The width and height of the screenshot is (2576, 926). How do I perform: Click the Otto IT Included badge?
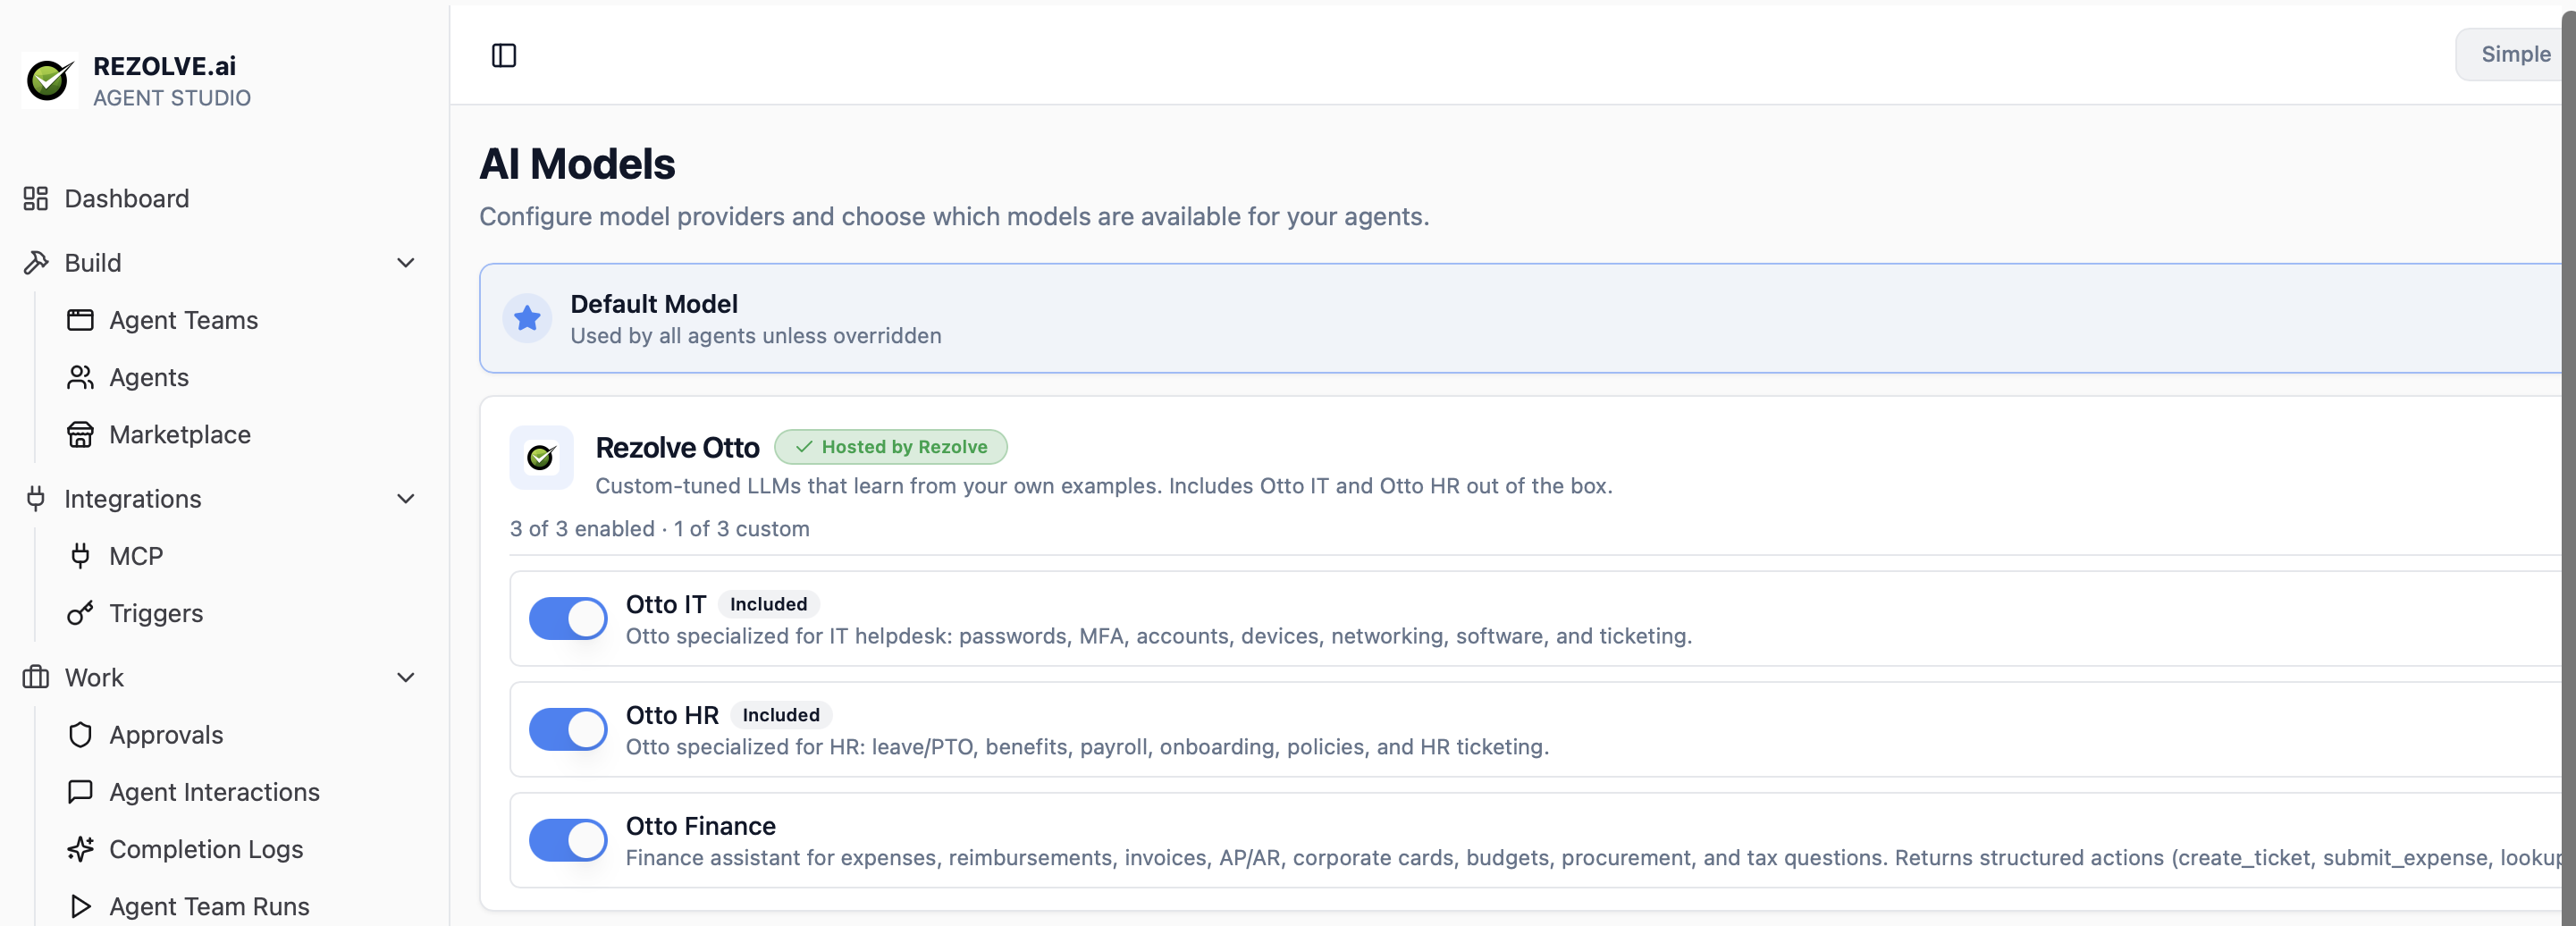768,604
